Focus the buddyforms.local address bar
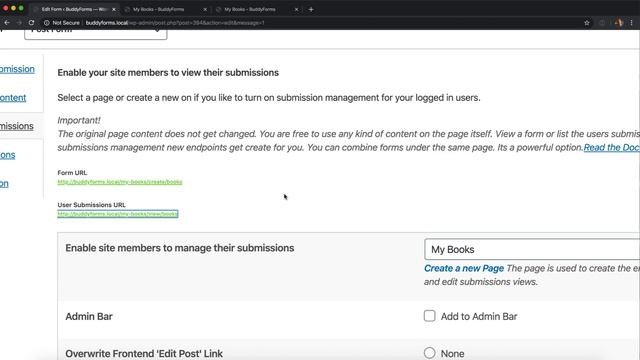 (x=175, y=23)
